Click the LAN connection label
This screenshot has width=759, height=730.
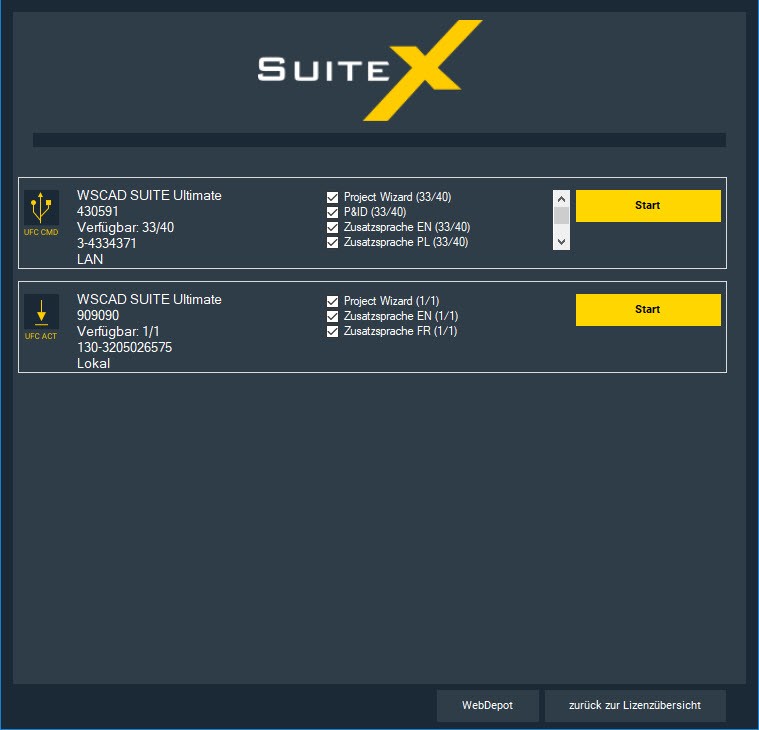[90, 259]
